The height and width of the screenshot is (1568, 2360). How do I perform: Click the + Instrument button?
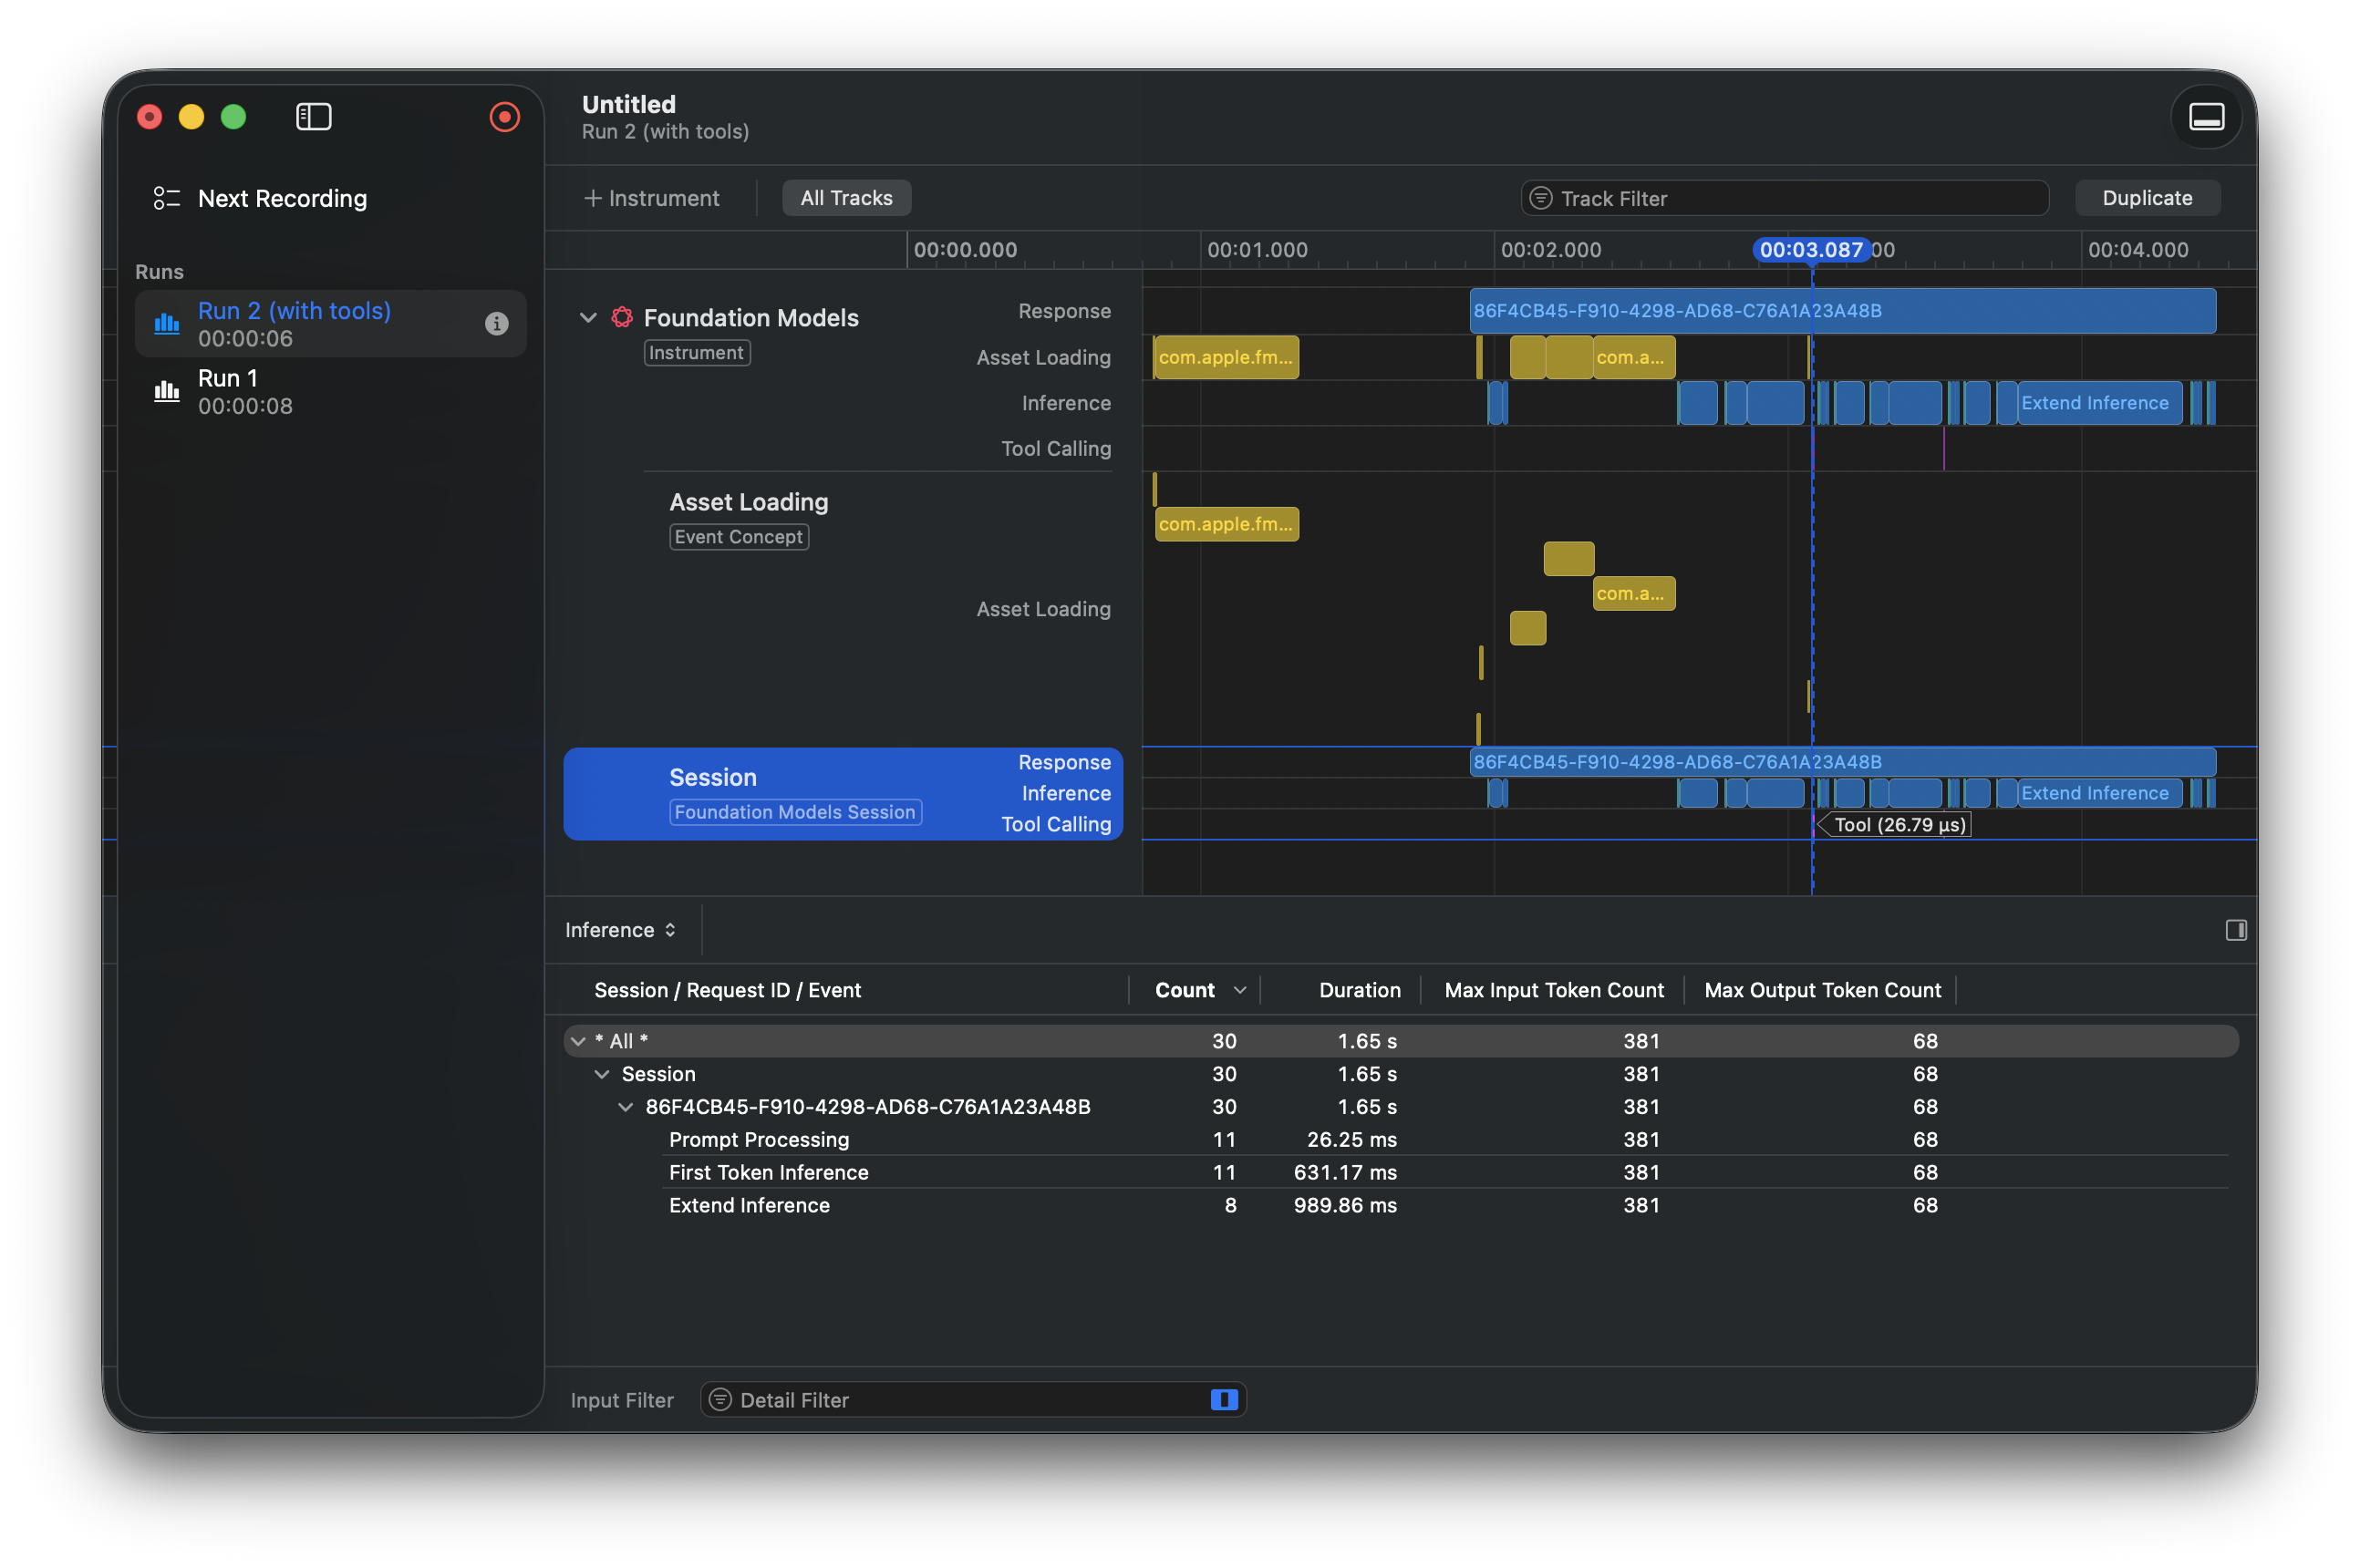pos(651,198)
